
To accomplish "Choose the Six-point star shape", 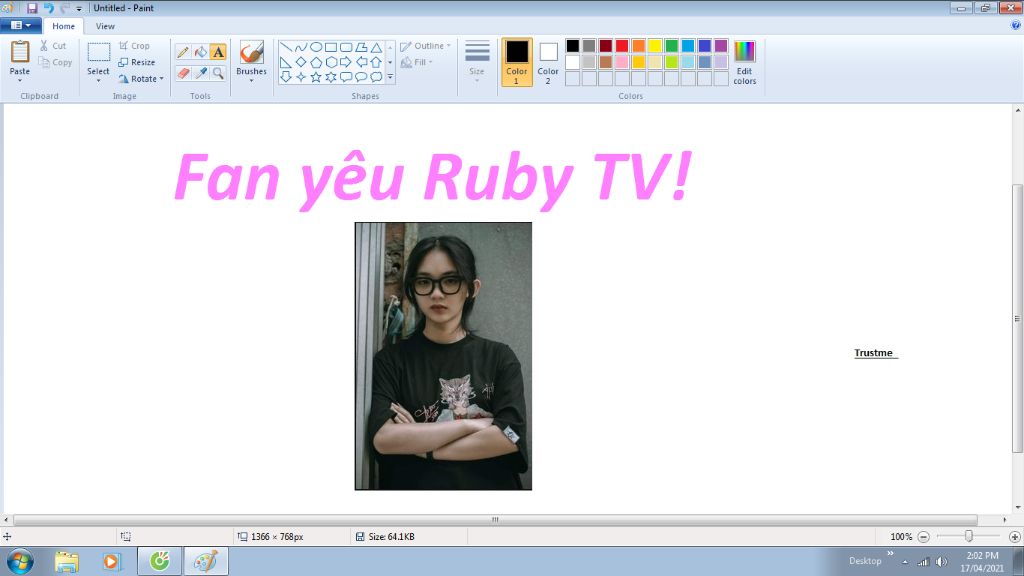I will pyautogui.click(x=330, y=77).
